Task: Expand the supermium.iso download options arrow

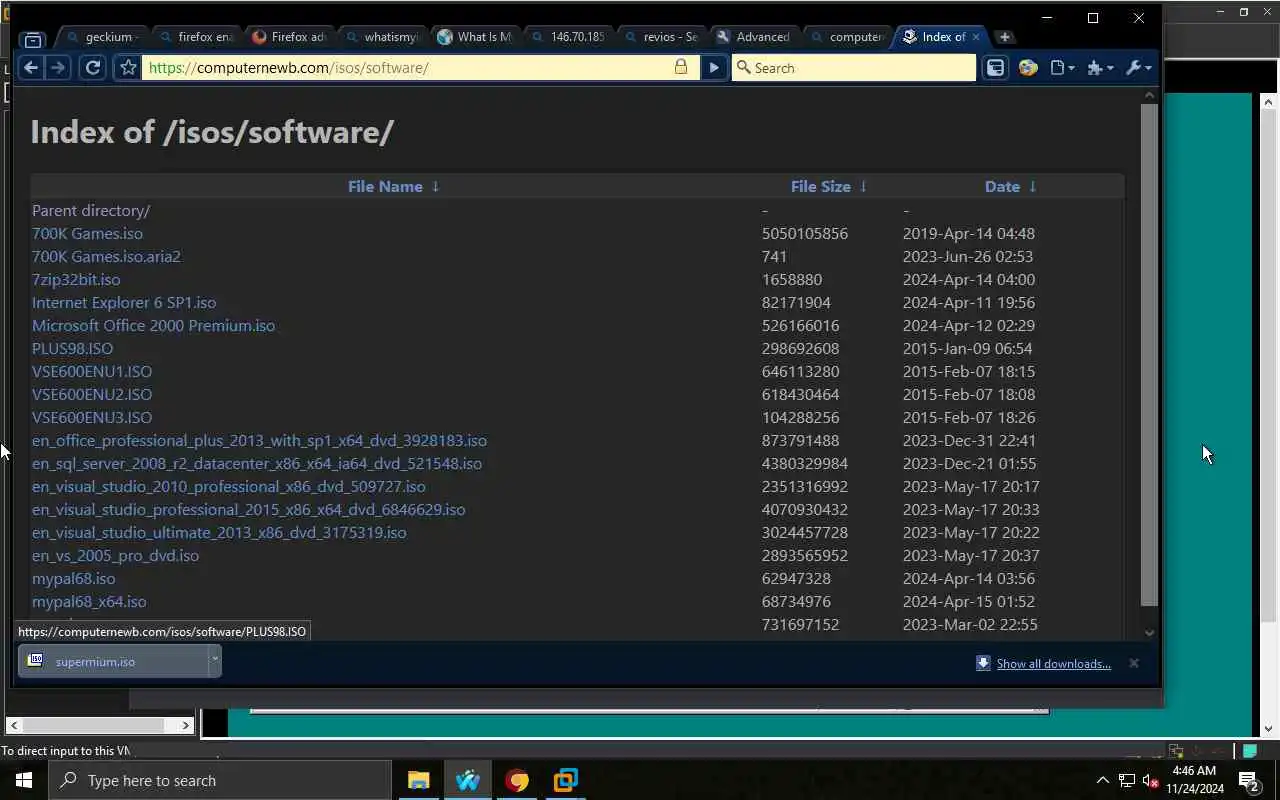Action: (214, 661)
